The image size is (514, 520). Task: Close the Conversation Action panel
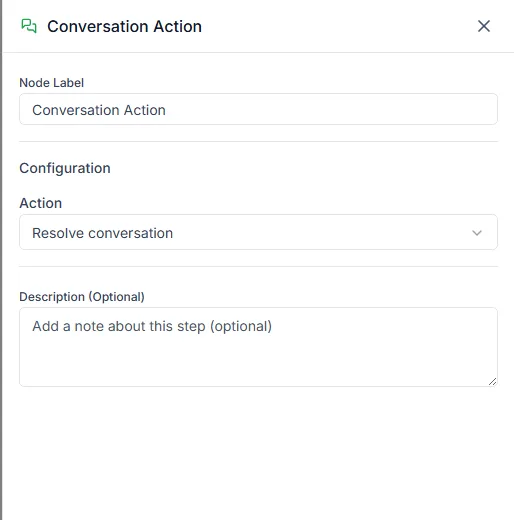coord(484,26)
